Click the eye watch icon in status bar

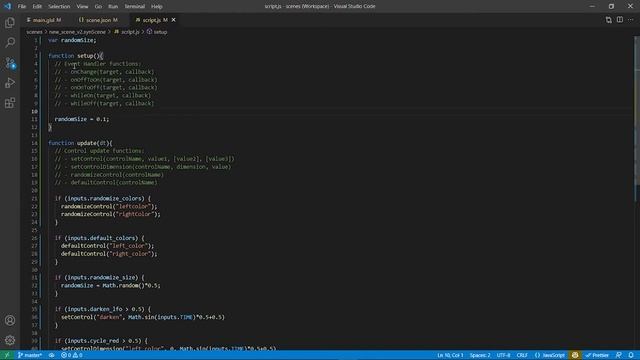click(x=51, y=355)
